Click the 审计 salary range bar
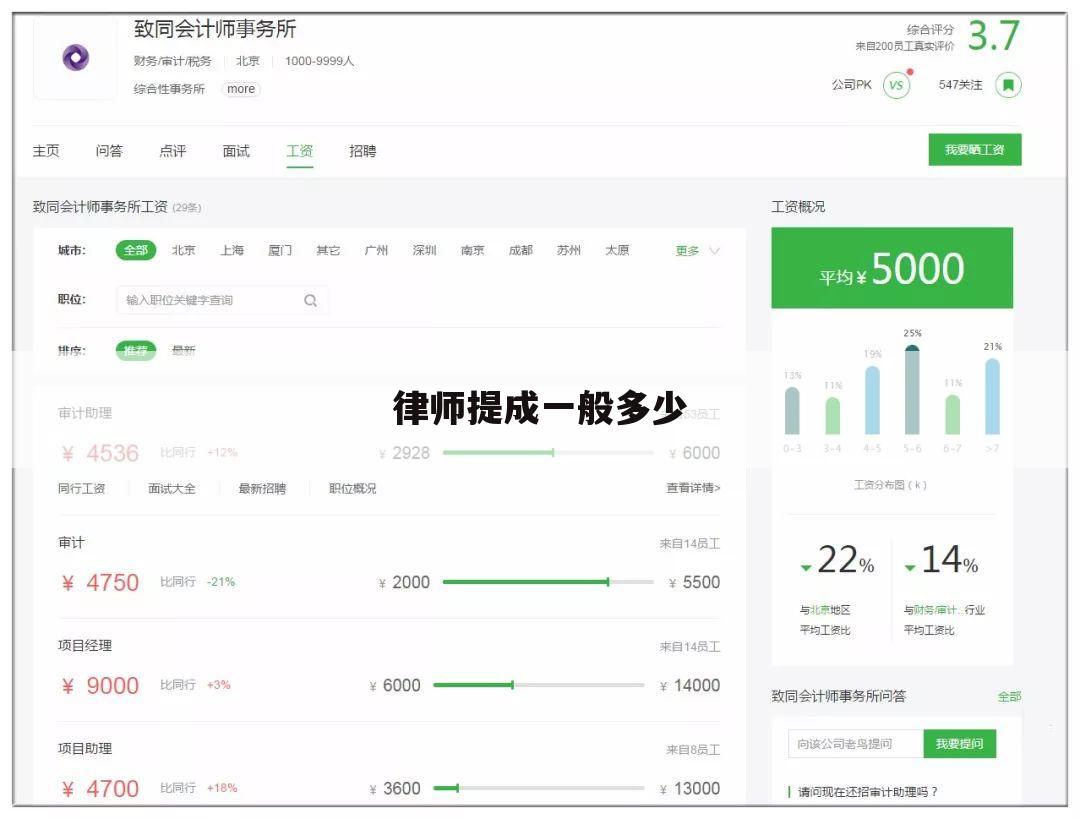Image resolution: width=1080 pixels, height=819 pixels. pyautogui.click(x=548, y=582)
